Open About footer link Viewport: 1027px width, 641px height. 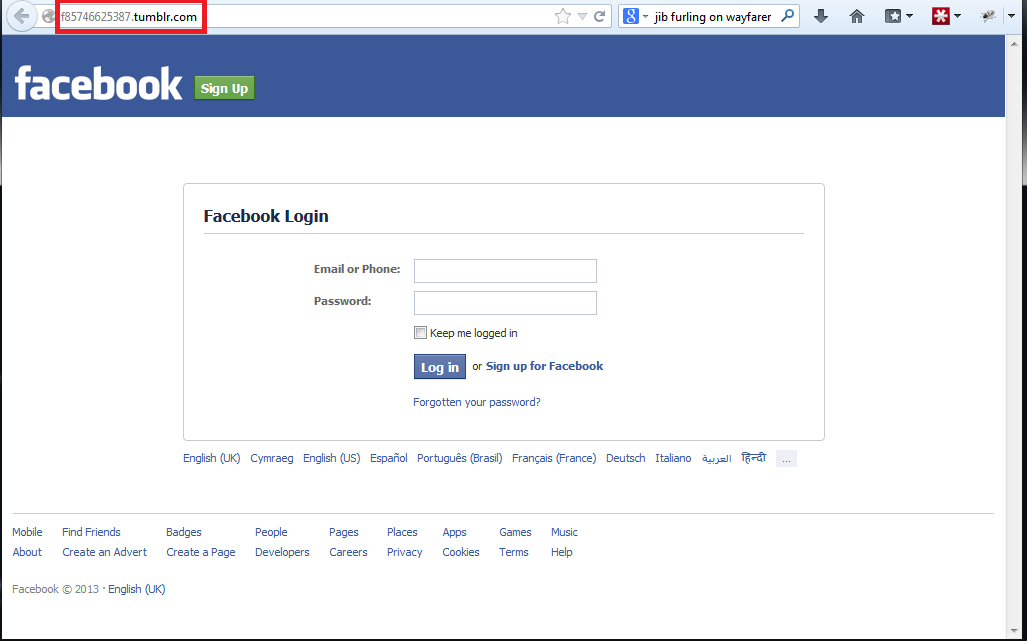(27, 552)
